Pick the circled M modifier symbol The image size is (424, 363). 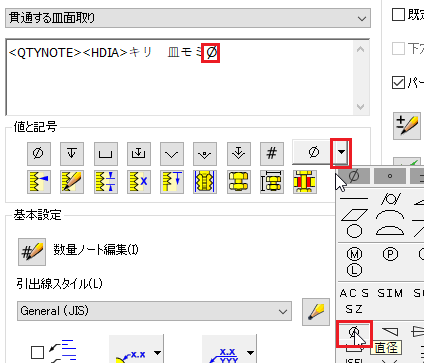pos(354,255)
